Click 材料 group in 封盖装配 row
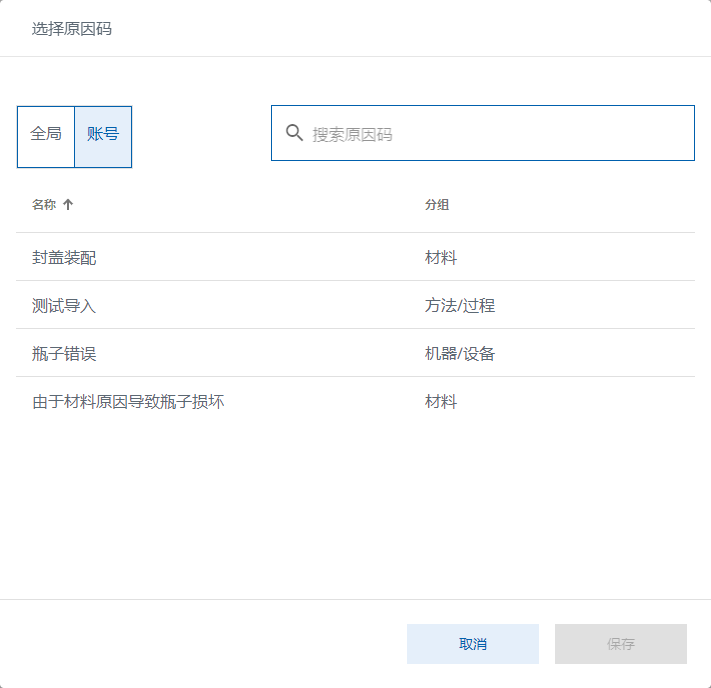 coord(441,257)
